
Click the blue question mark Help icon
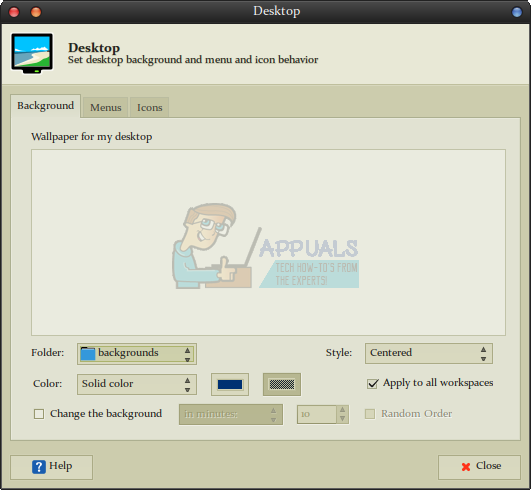click(x=39, y=467)
